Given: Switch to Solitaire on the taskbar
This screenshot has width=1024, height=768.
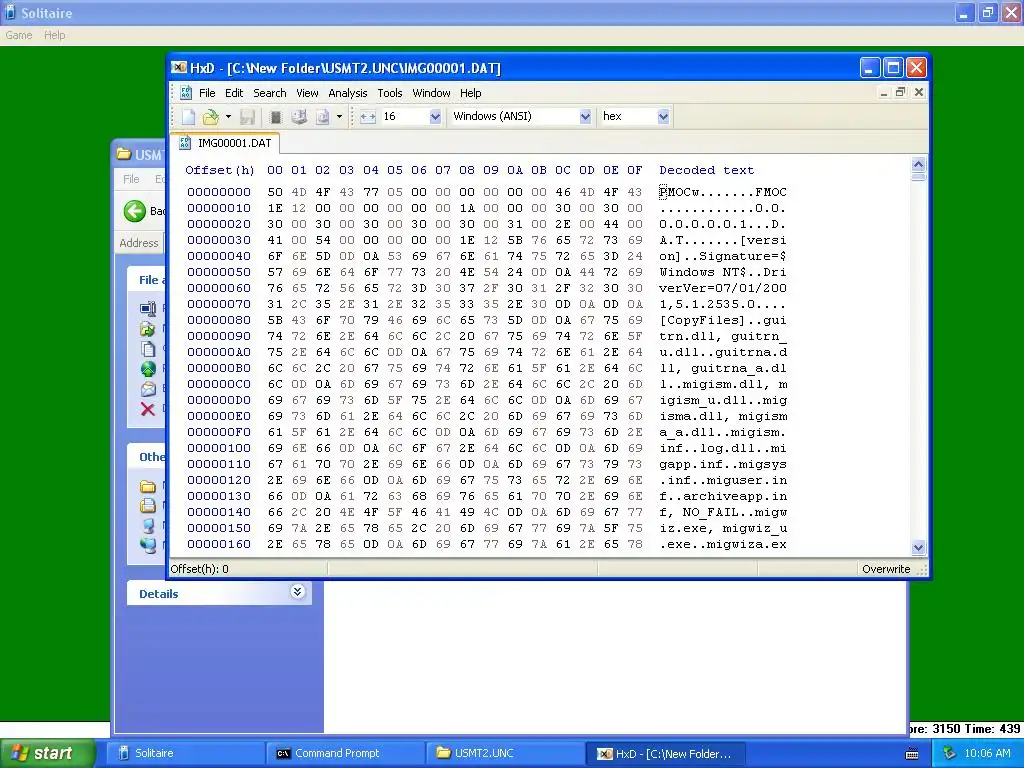Looking at the screenshot, I should coord(185,753).
